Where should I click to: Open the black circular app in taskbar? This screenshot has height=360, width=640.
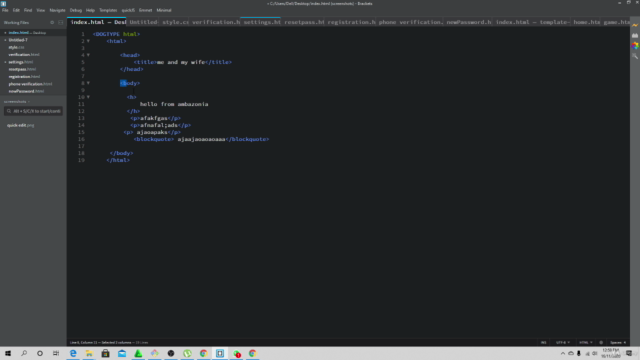171,353
